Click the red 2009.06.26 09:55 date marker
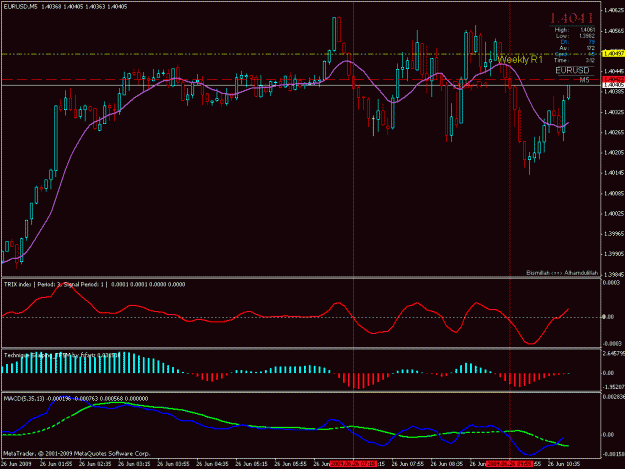This screenshot has width=625, height=469. click(509, 464)
